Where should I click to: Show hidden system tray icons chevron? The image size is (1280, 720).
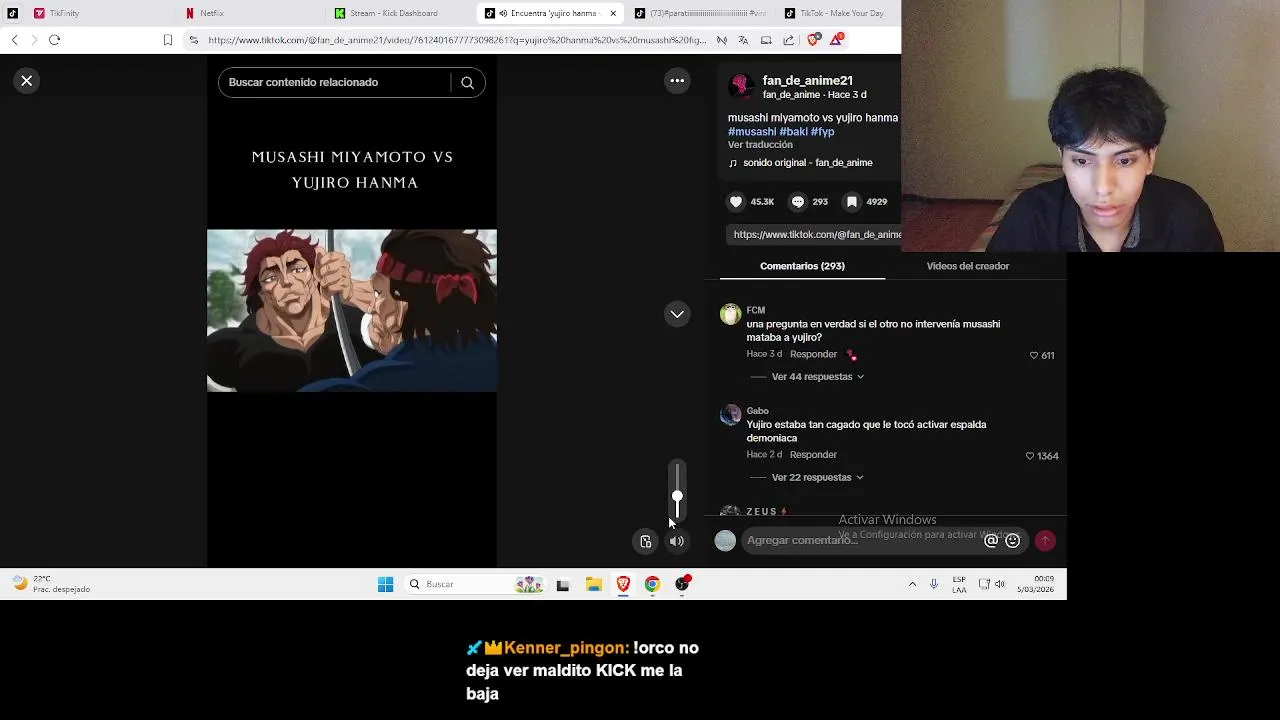coord(912,585)
